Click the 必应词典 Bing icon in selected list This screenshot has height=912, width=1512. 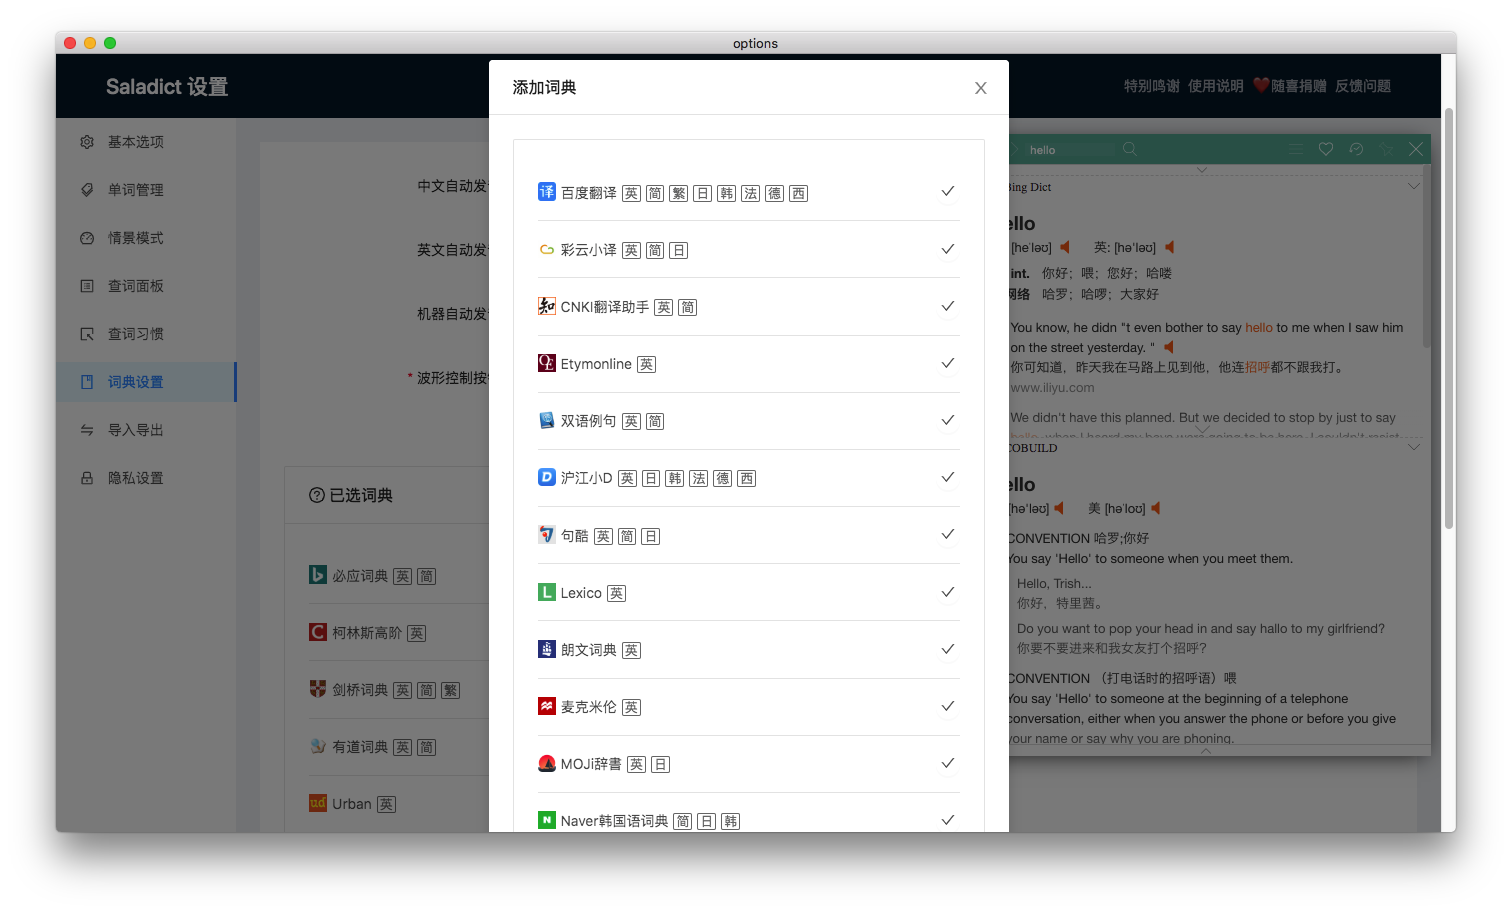point(318,575)
